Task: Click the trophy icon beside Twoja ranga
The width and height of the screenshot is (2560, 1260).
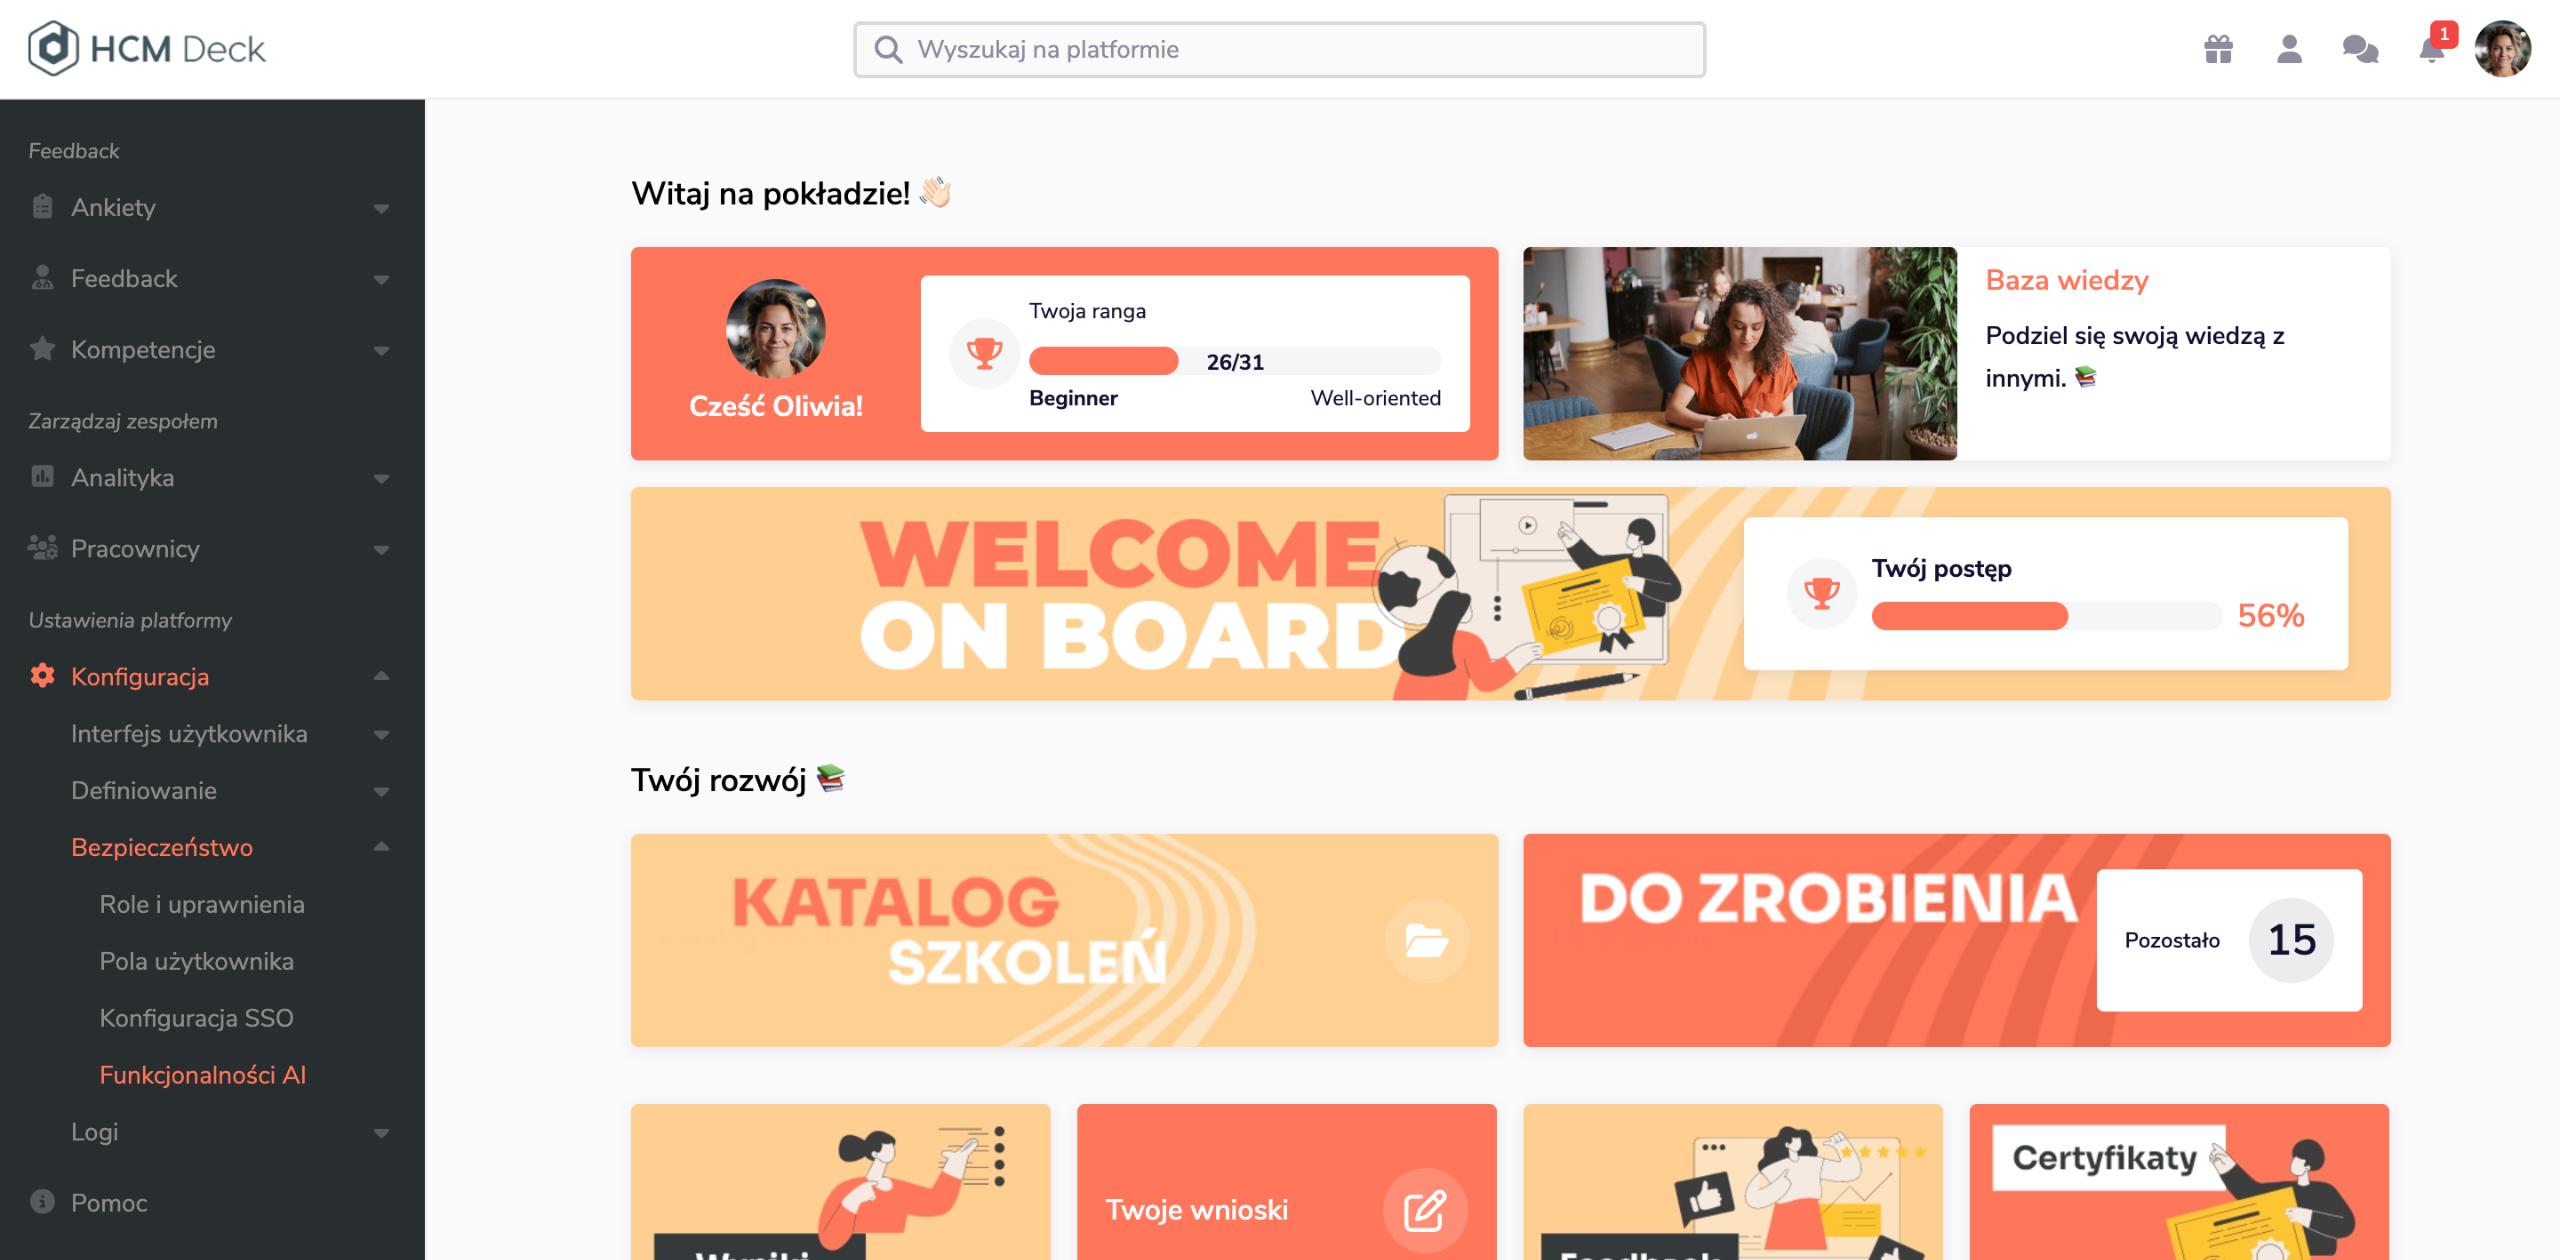Action: tap(984, 353)
